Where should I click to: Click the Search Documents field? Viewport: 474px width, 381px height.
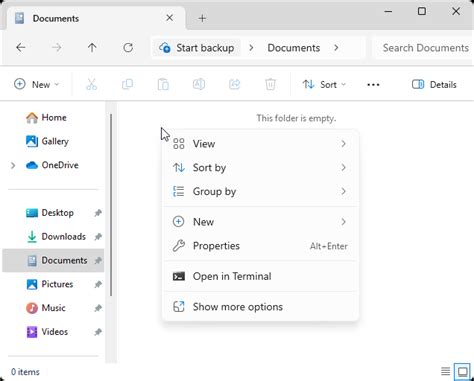click(423, 48)
